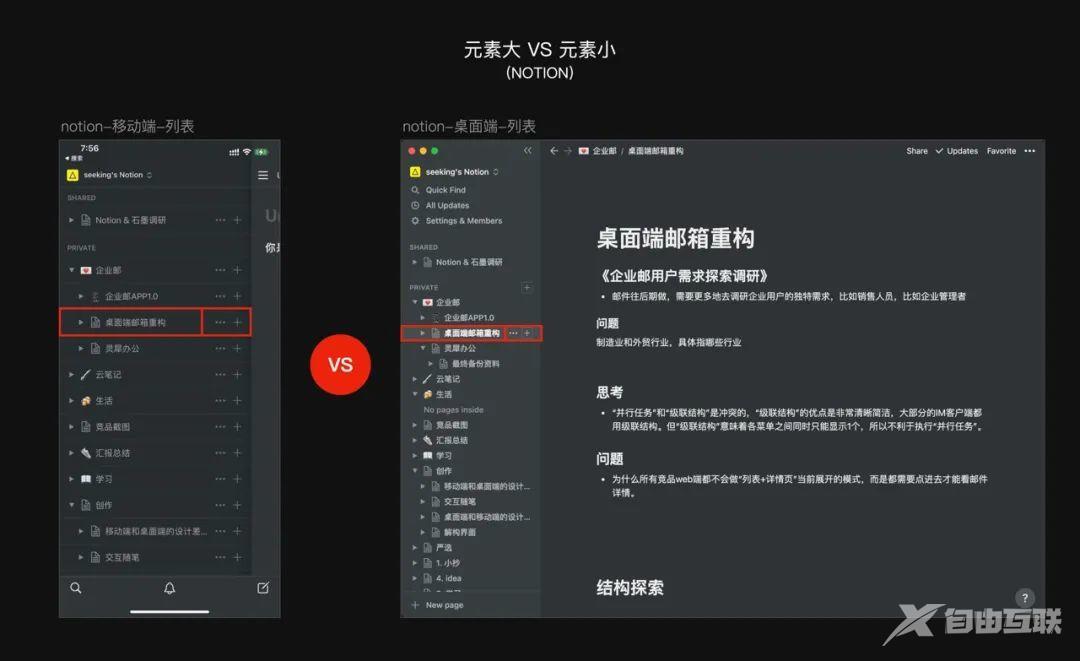Open the more options dots for 云笔记 on mobile
The width and height of the screenshot is (1080, 661).
(x=220, y=375)
